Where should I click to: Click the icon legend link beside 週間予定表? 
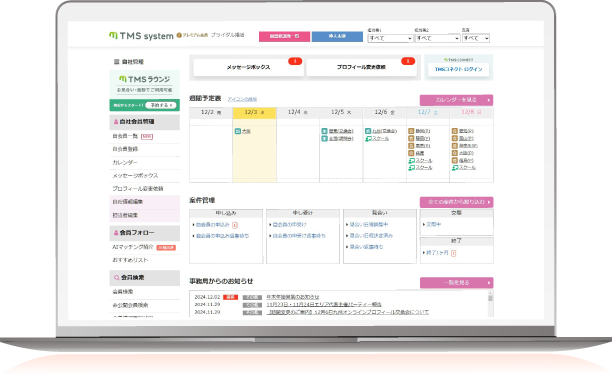(x=242, y=99)
